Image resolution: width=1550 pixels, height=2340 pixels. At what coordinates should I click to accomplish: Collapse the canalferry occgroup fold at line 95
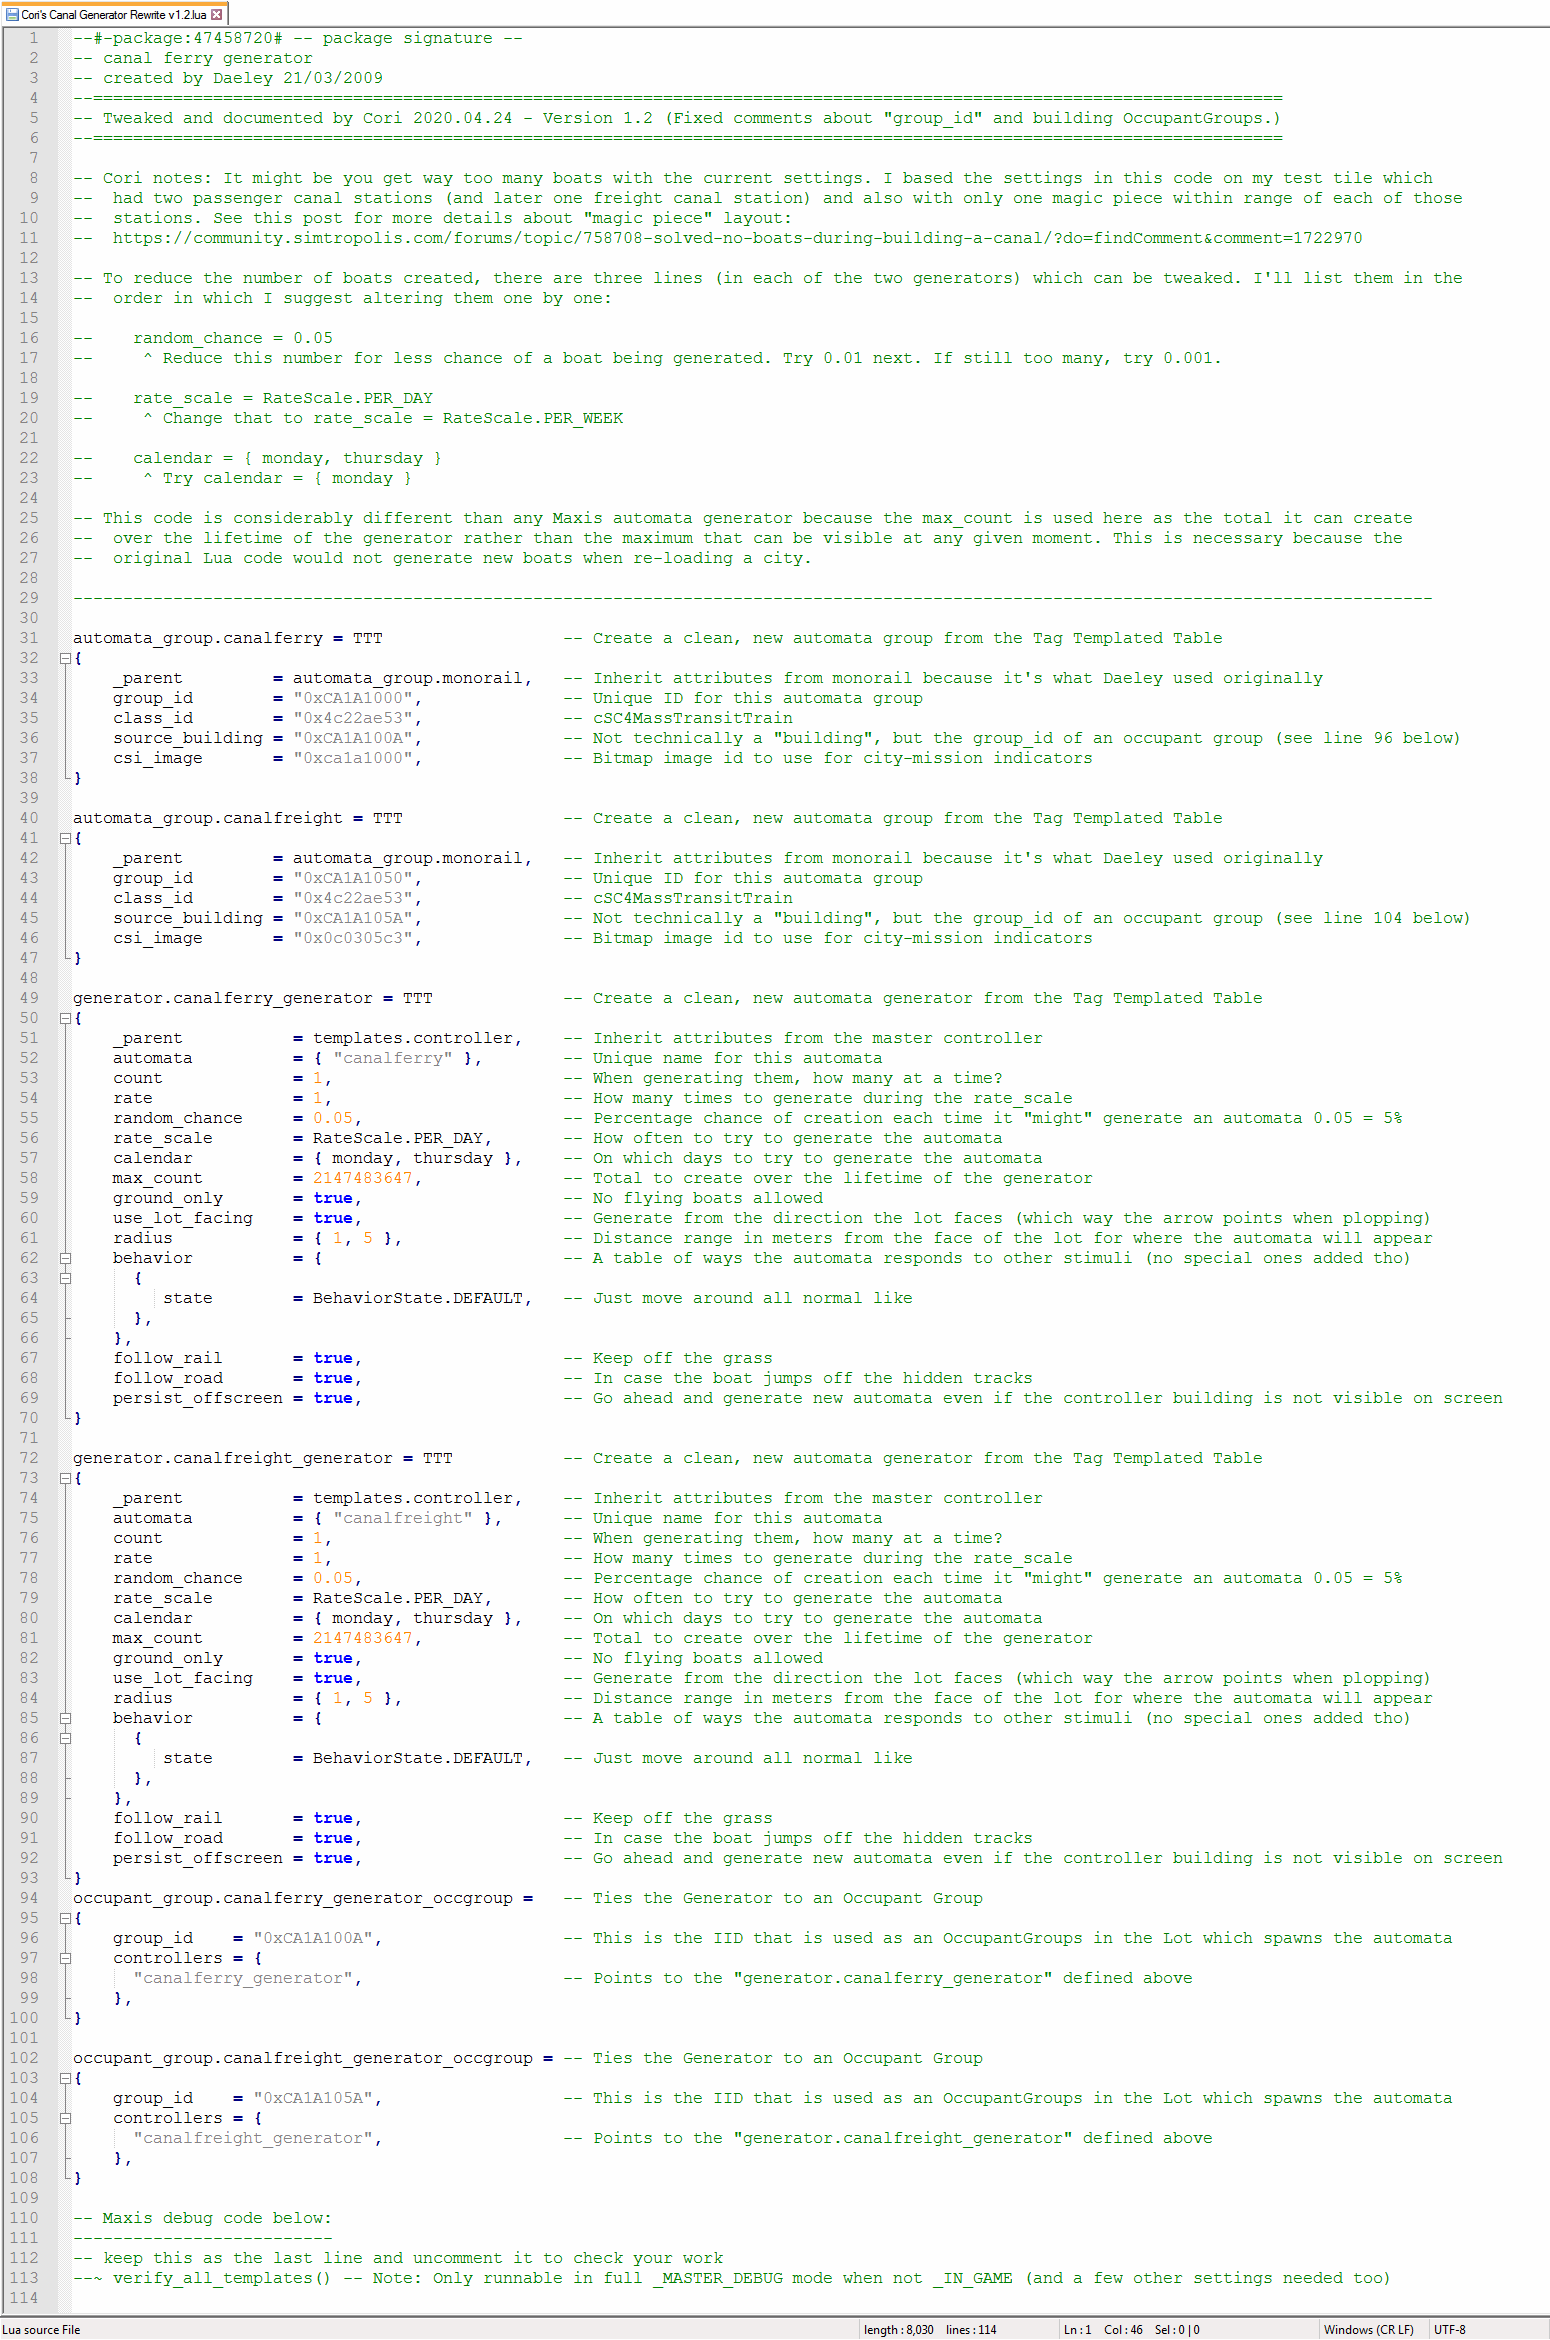pyautogui.click(x=65, y=1918)
